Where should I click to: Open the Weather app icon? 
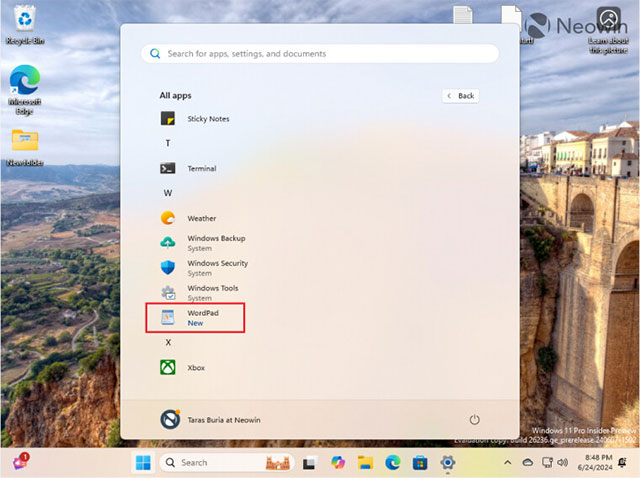[168, 218]
